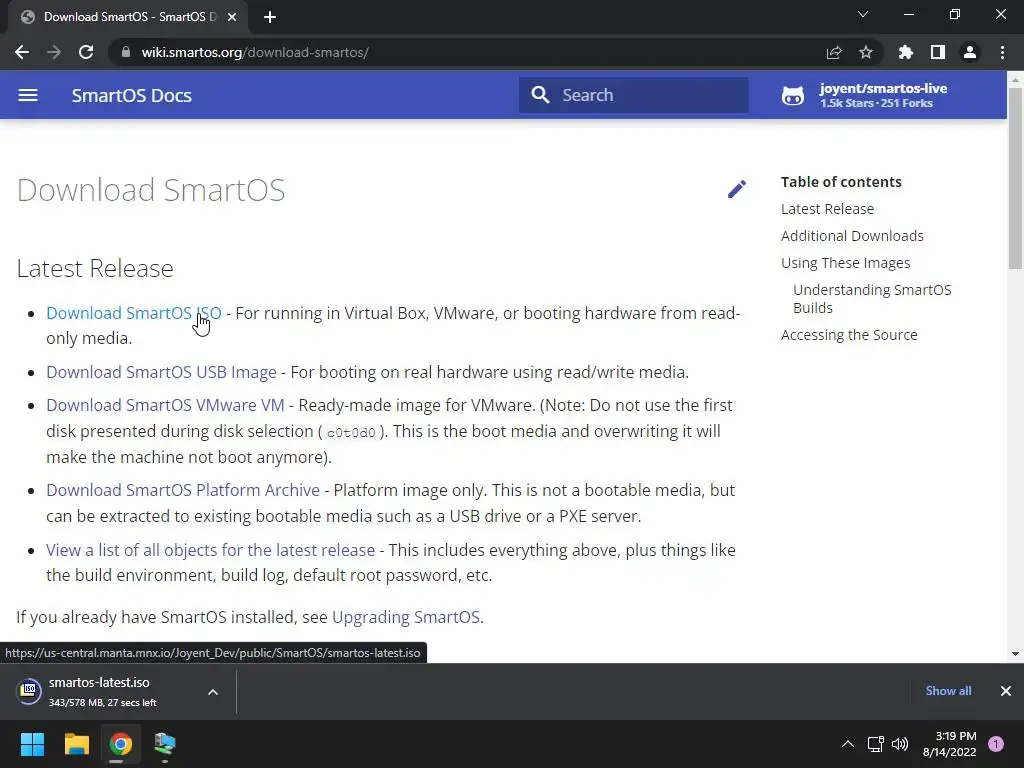Open File Explorer from the taskbar
This screenshot has height=768, width=1024.
[76, 744]
